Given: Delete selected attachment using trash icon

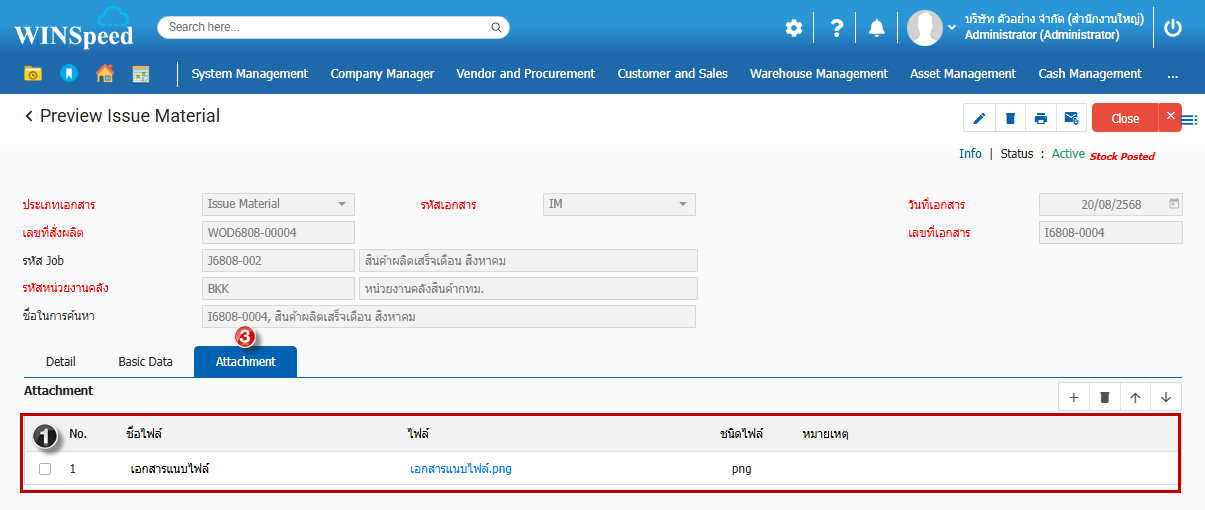Looking at the screenshot, I should pyautogui.click(x=1104, y=397).
